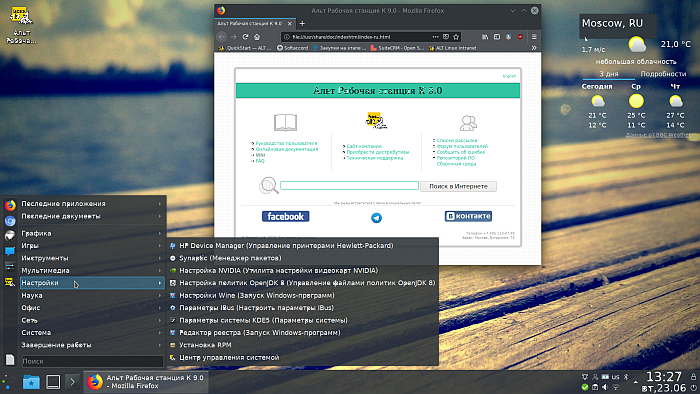
Task: Open Firefox library icon
Action: tap(485, 37)
